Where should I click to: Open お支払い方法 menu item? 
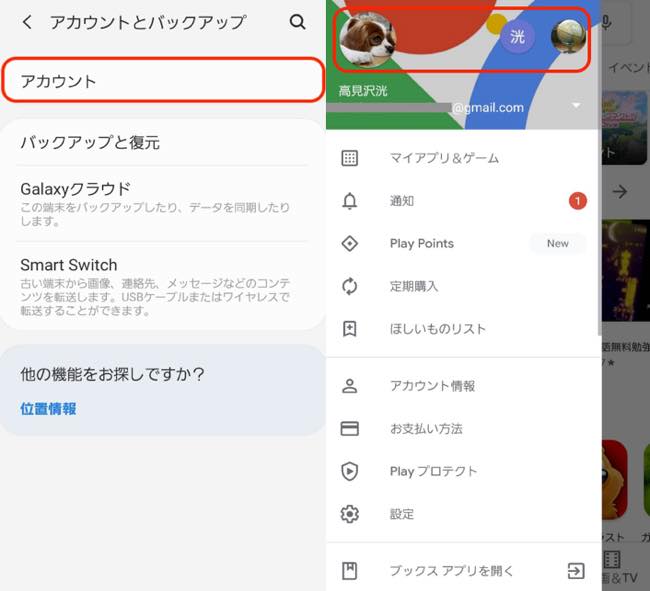click(426, 429)
